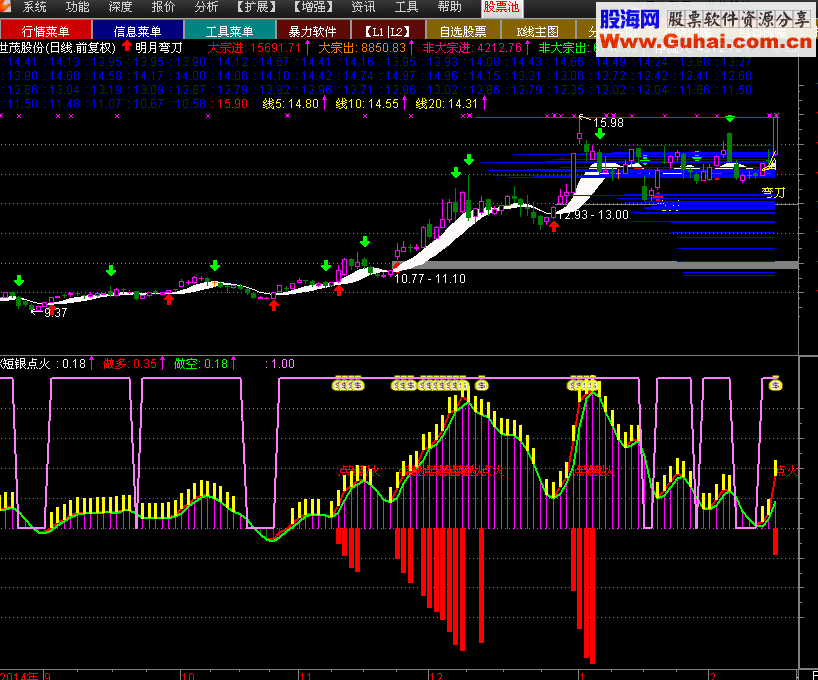
Task: Click the 2014年 label on the time axis
Action: (x=19, y=676)
